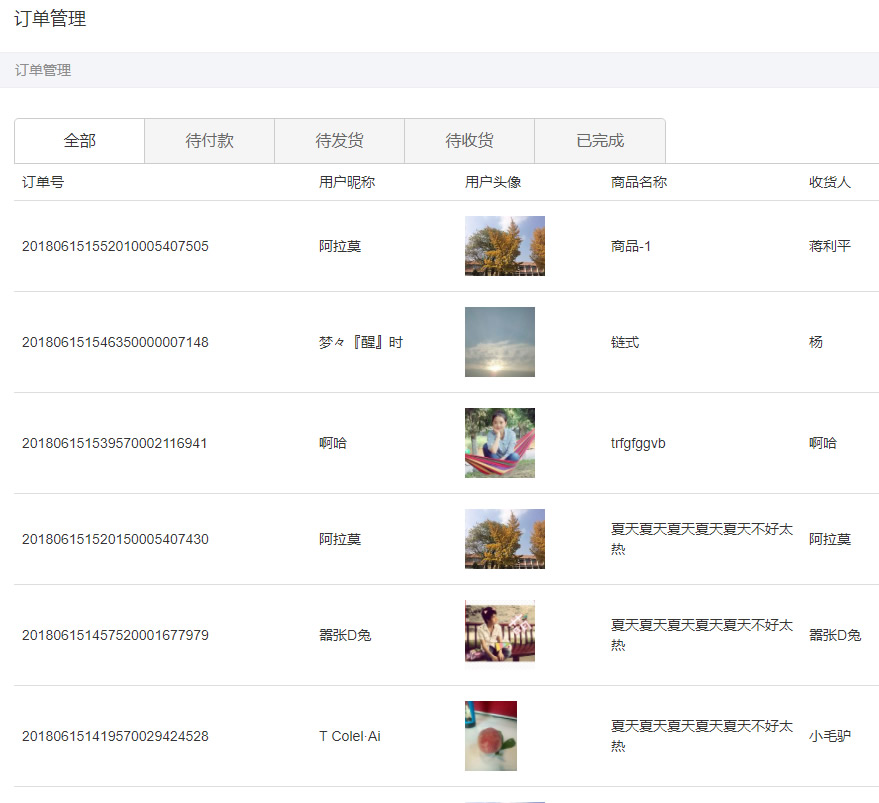Image resolution: width=879 pixels, height=803 pixels.
Task: Click the 收货人 column header
Action: [830, 182]
